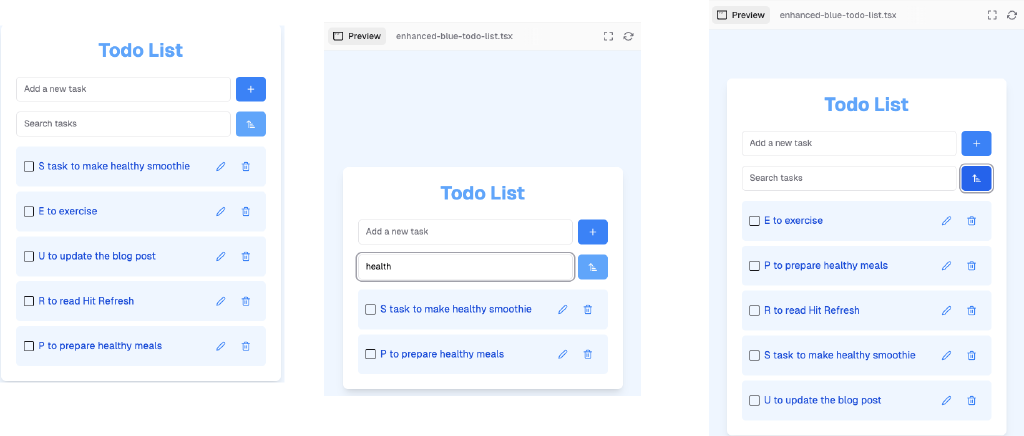The width and height of the screenshot is (1024, 436).
Task: Click the plus button above the dark-blue sort button
Action: coord(976,143)
